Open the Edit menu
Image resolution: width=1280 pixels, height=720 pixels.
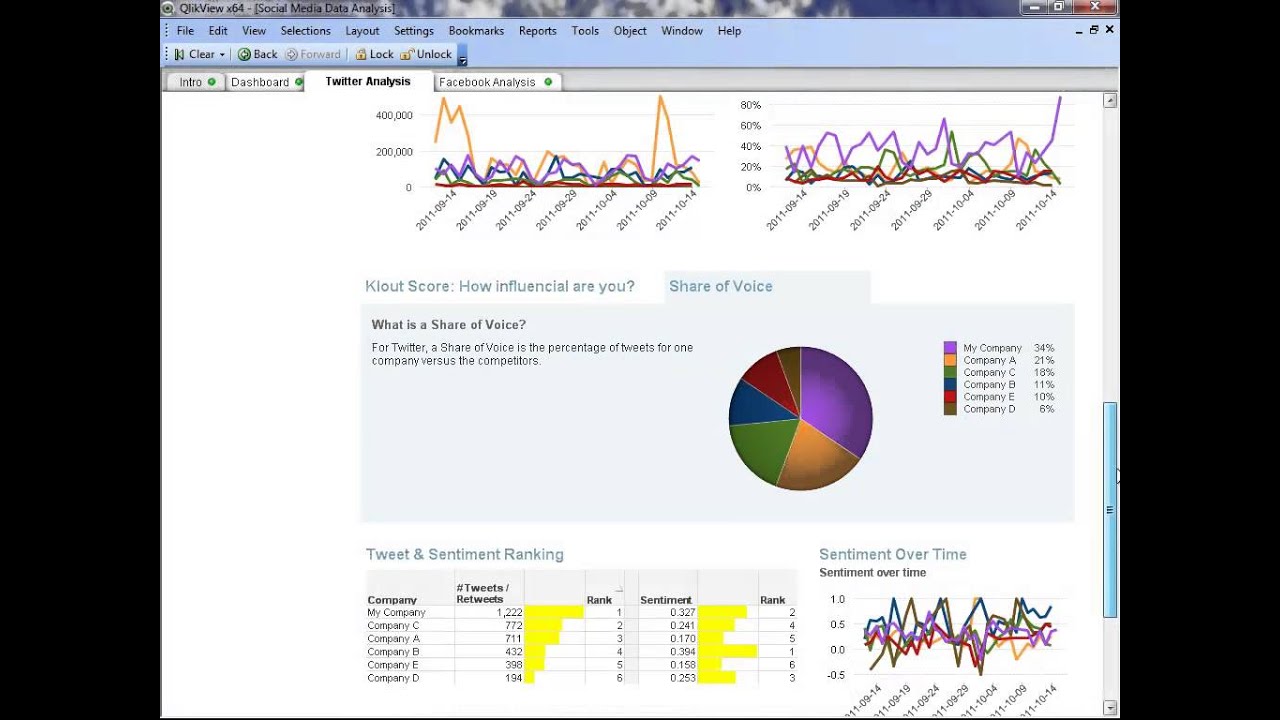[x=218, y=31]
